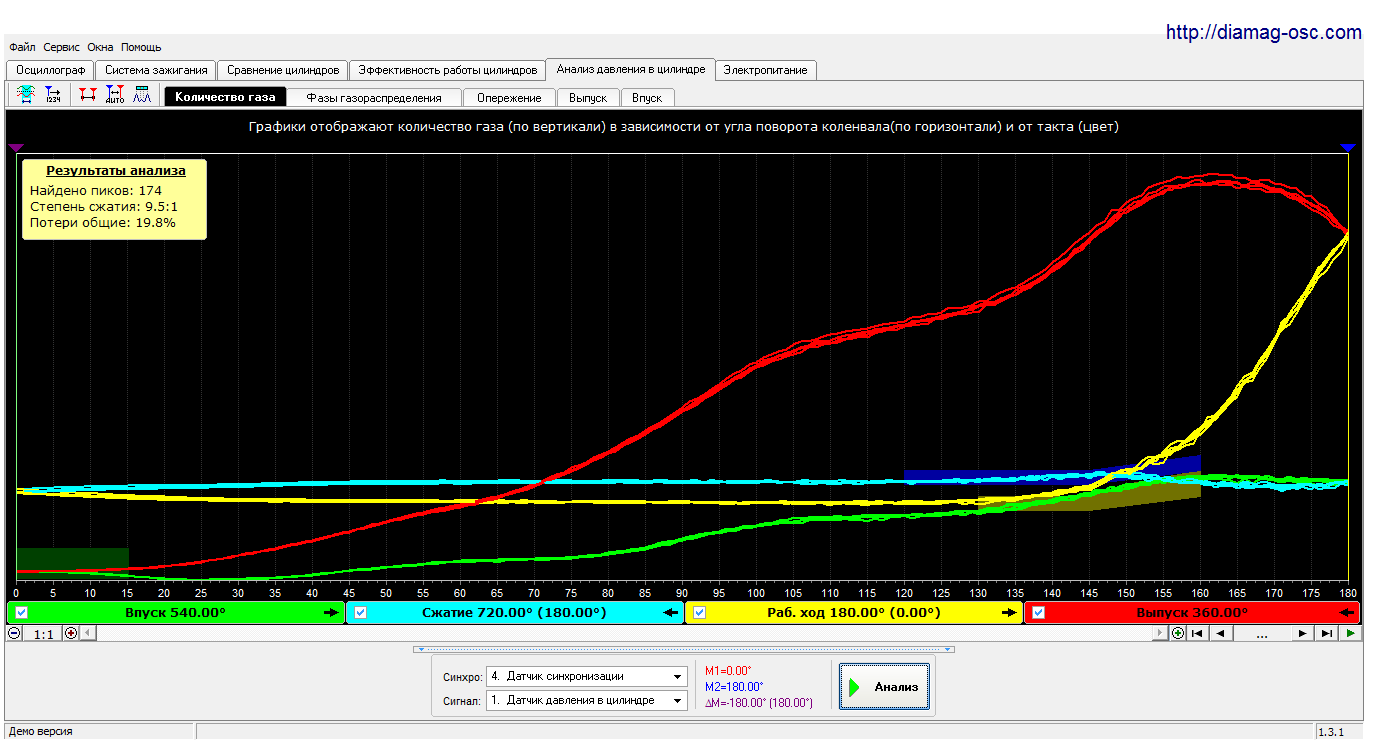The width and height of the screenshot is (1376, 744).
Task: Select the Количество газа sub-tab
Action: click(225, 97)
